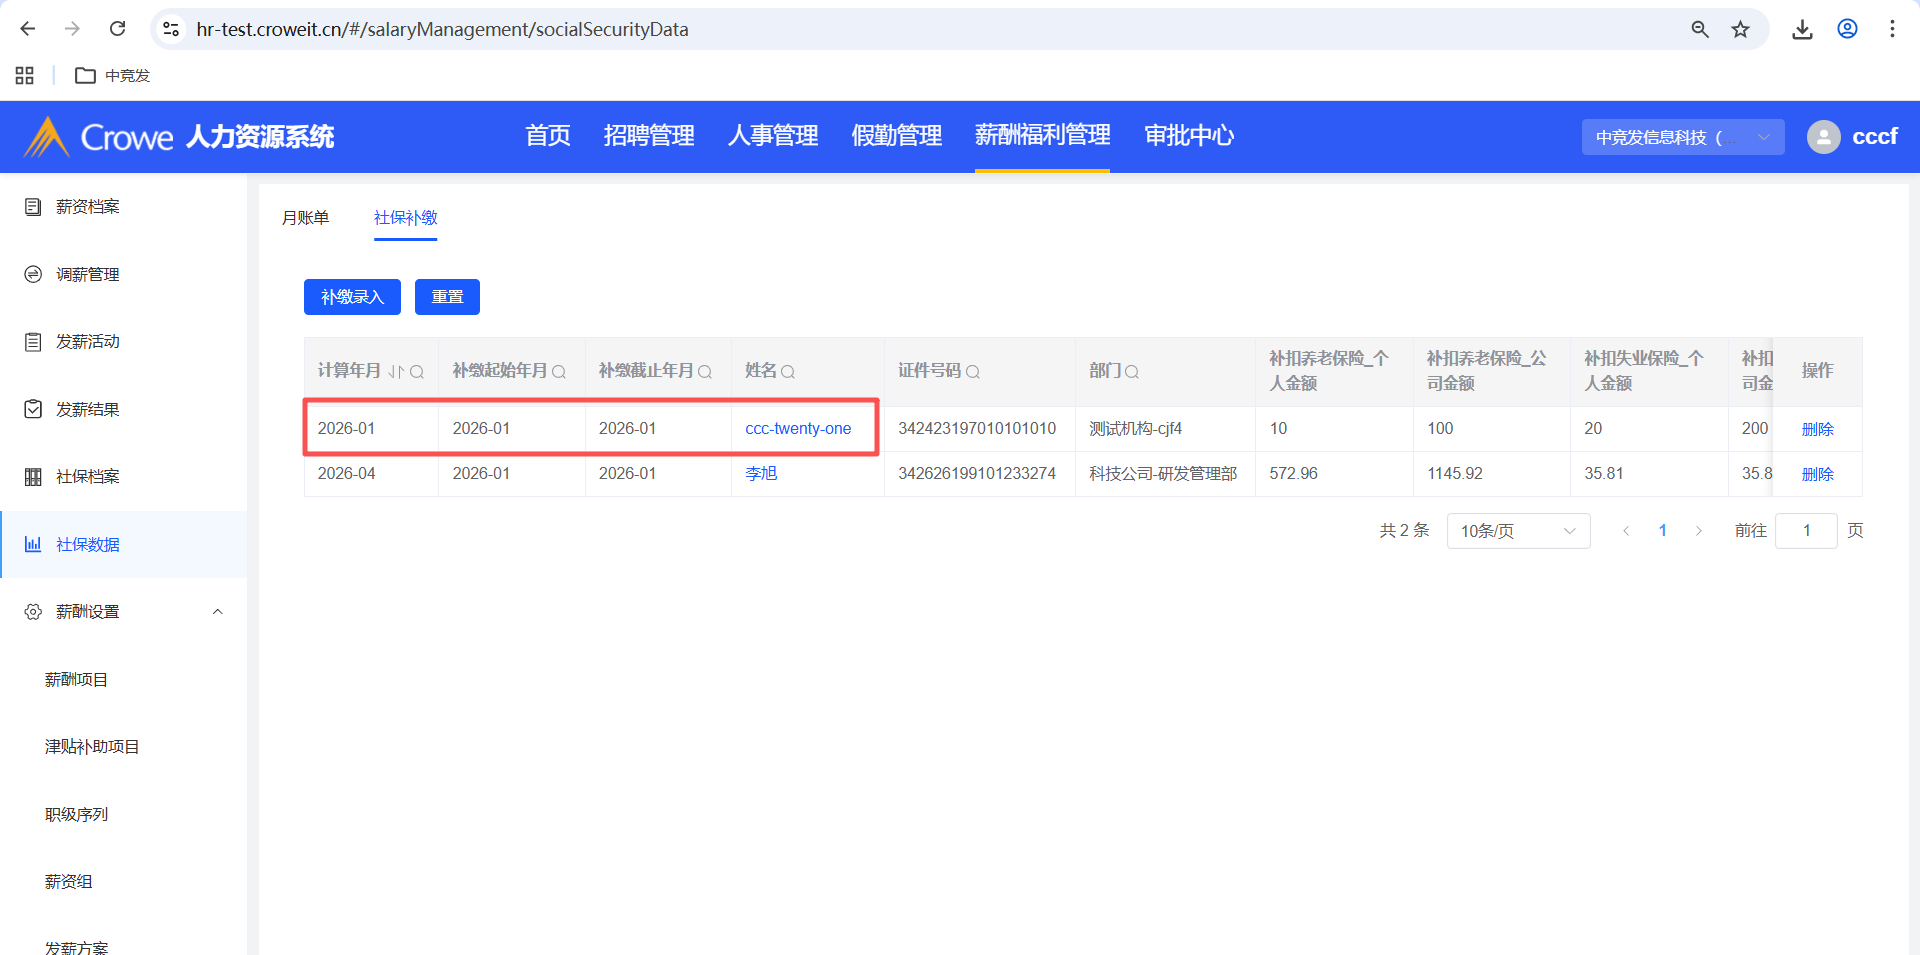Open 招聘管理 in the top navigation

649,136
